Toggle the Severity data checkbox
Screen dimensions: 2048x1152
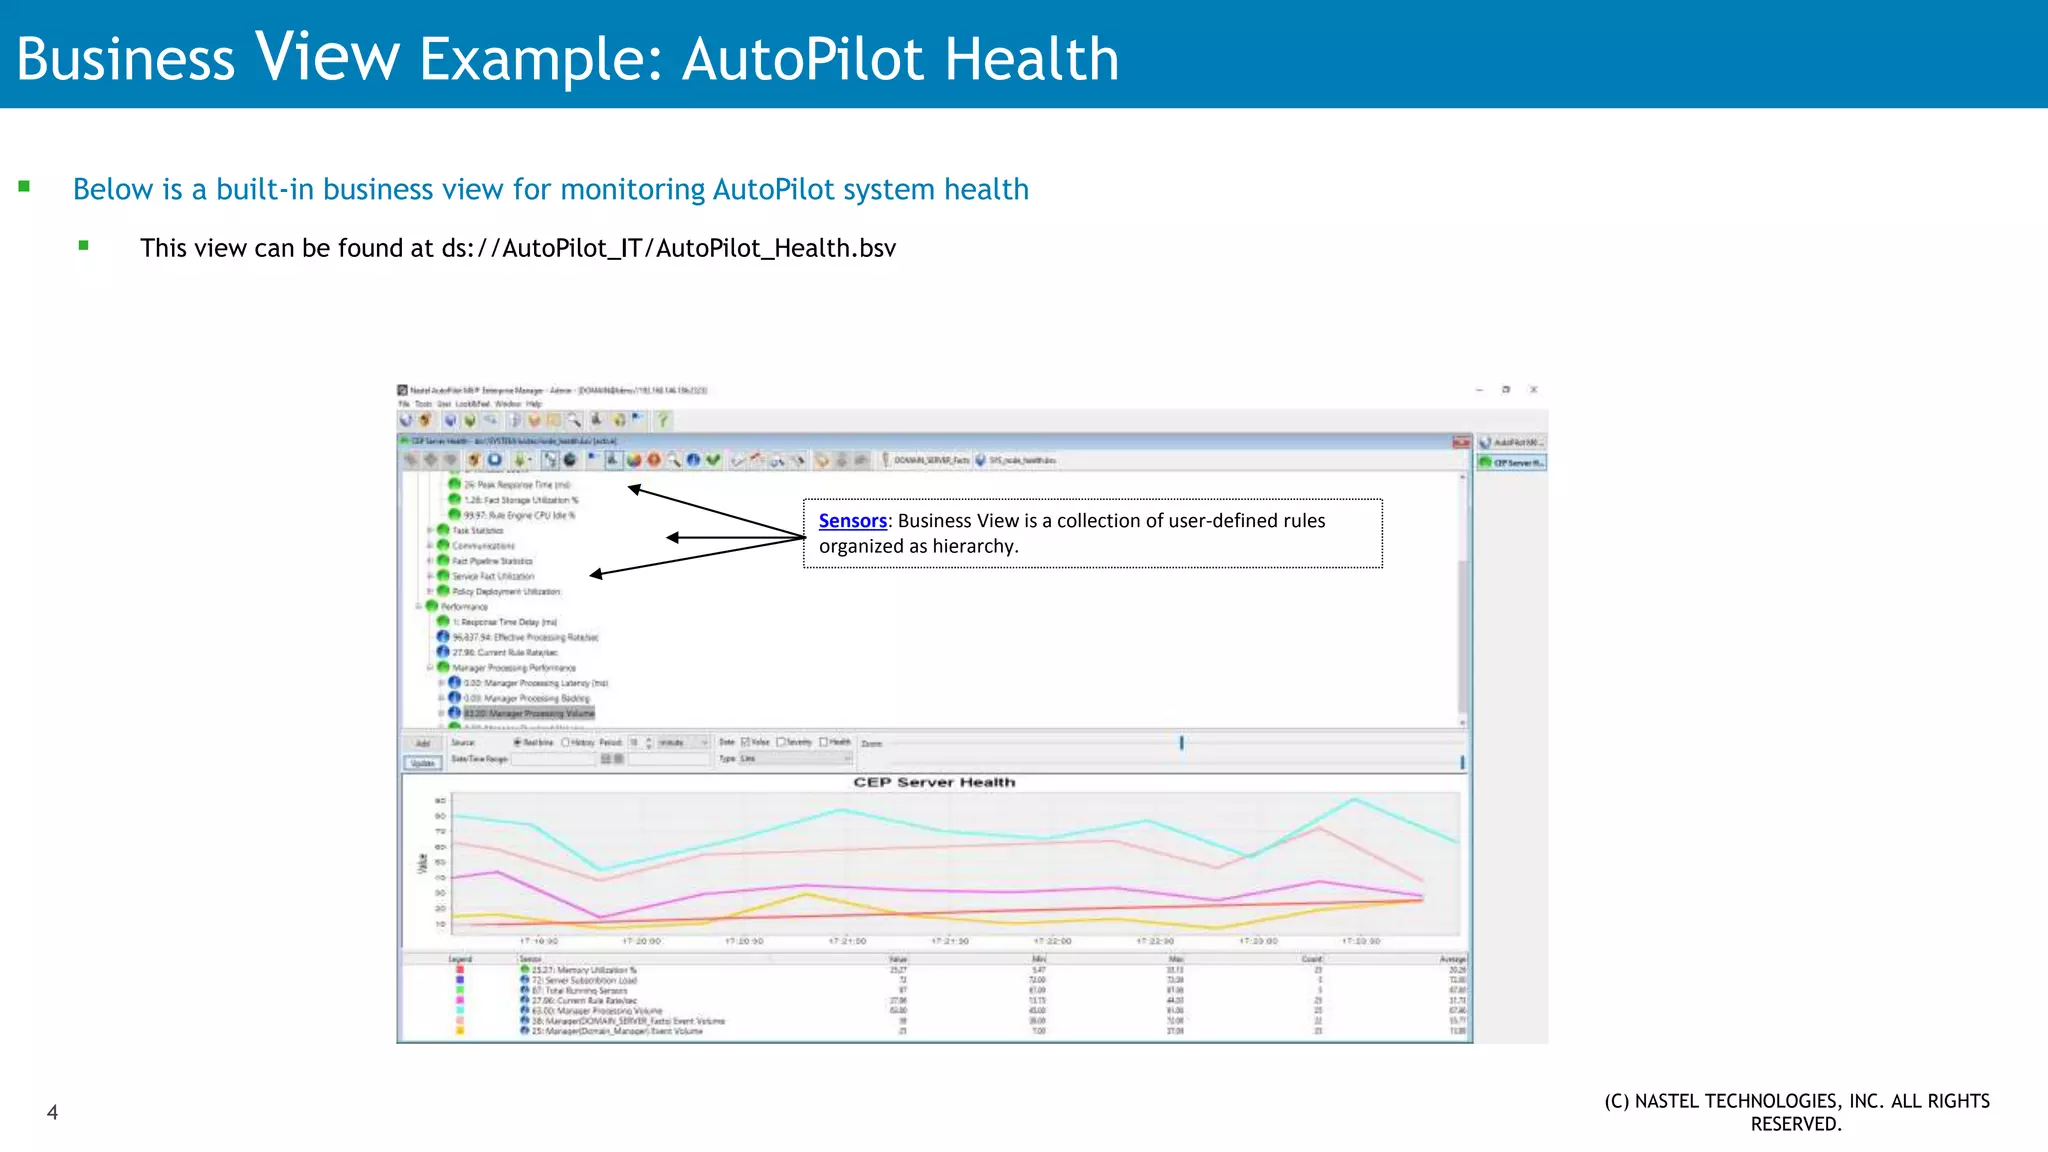click(781, 742)
